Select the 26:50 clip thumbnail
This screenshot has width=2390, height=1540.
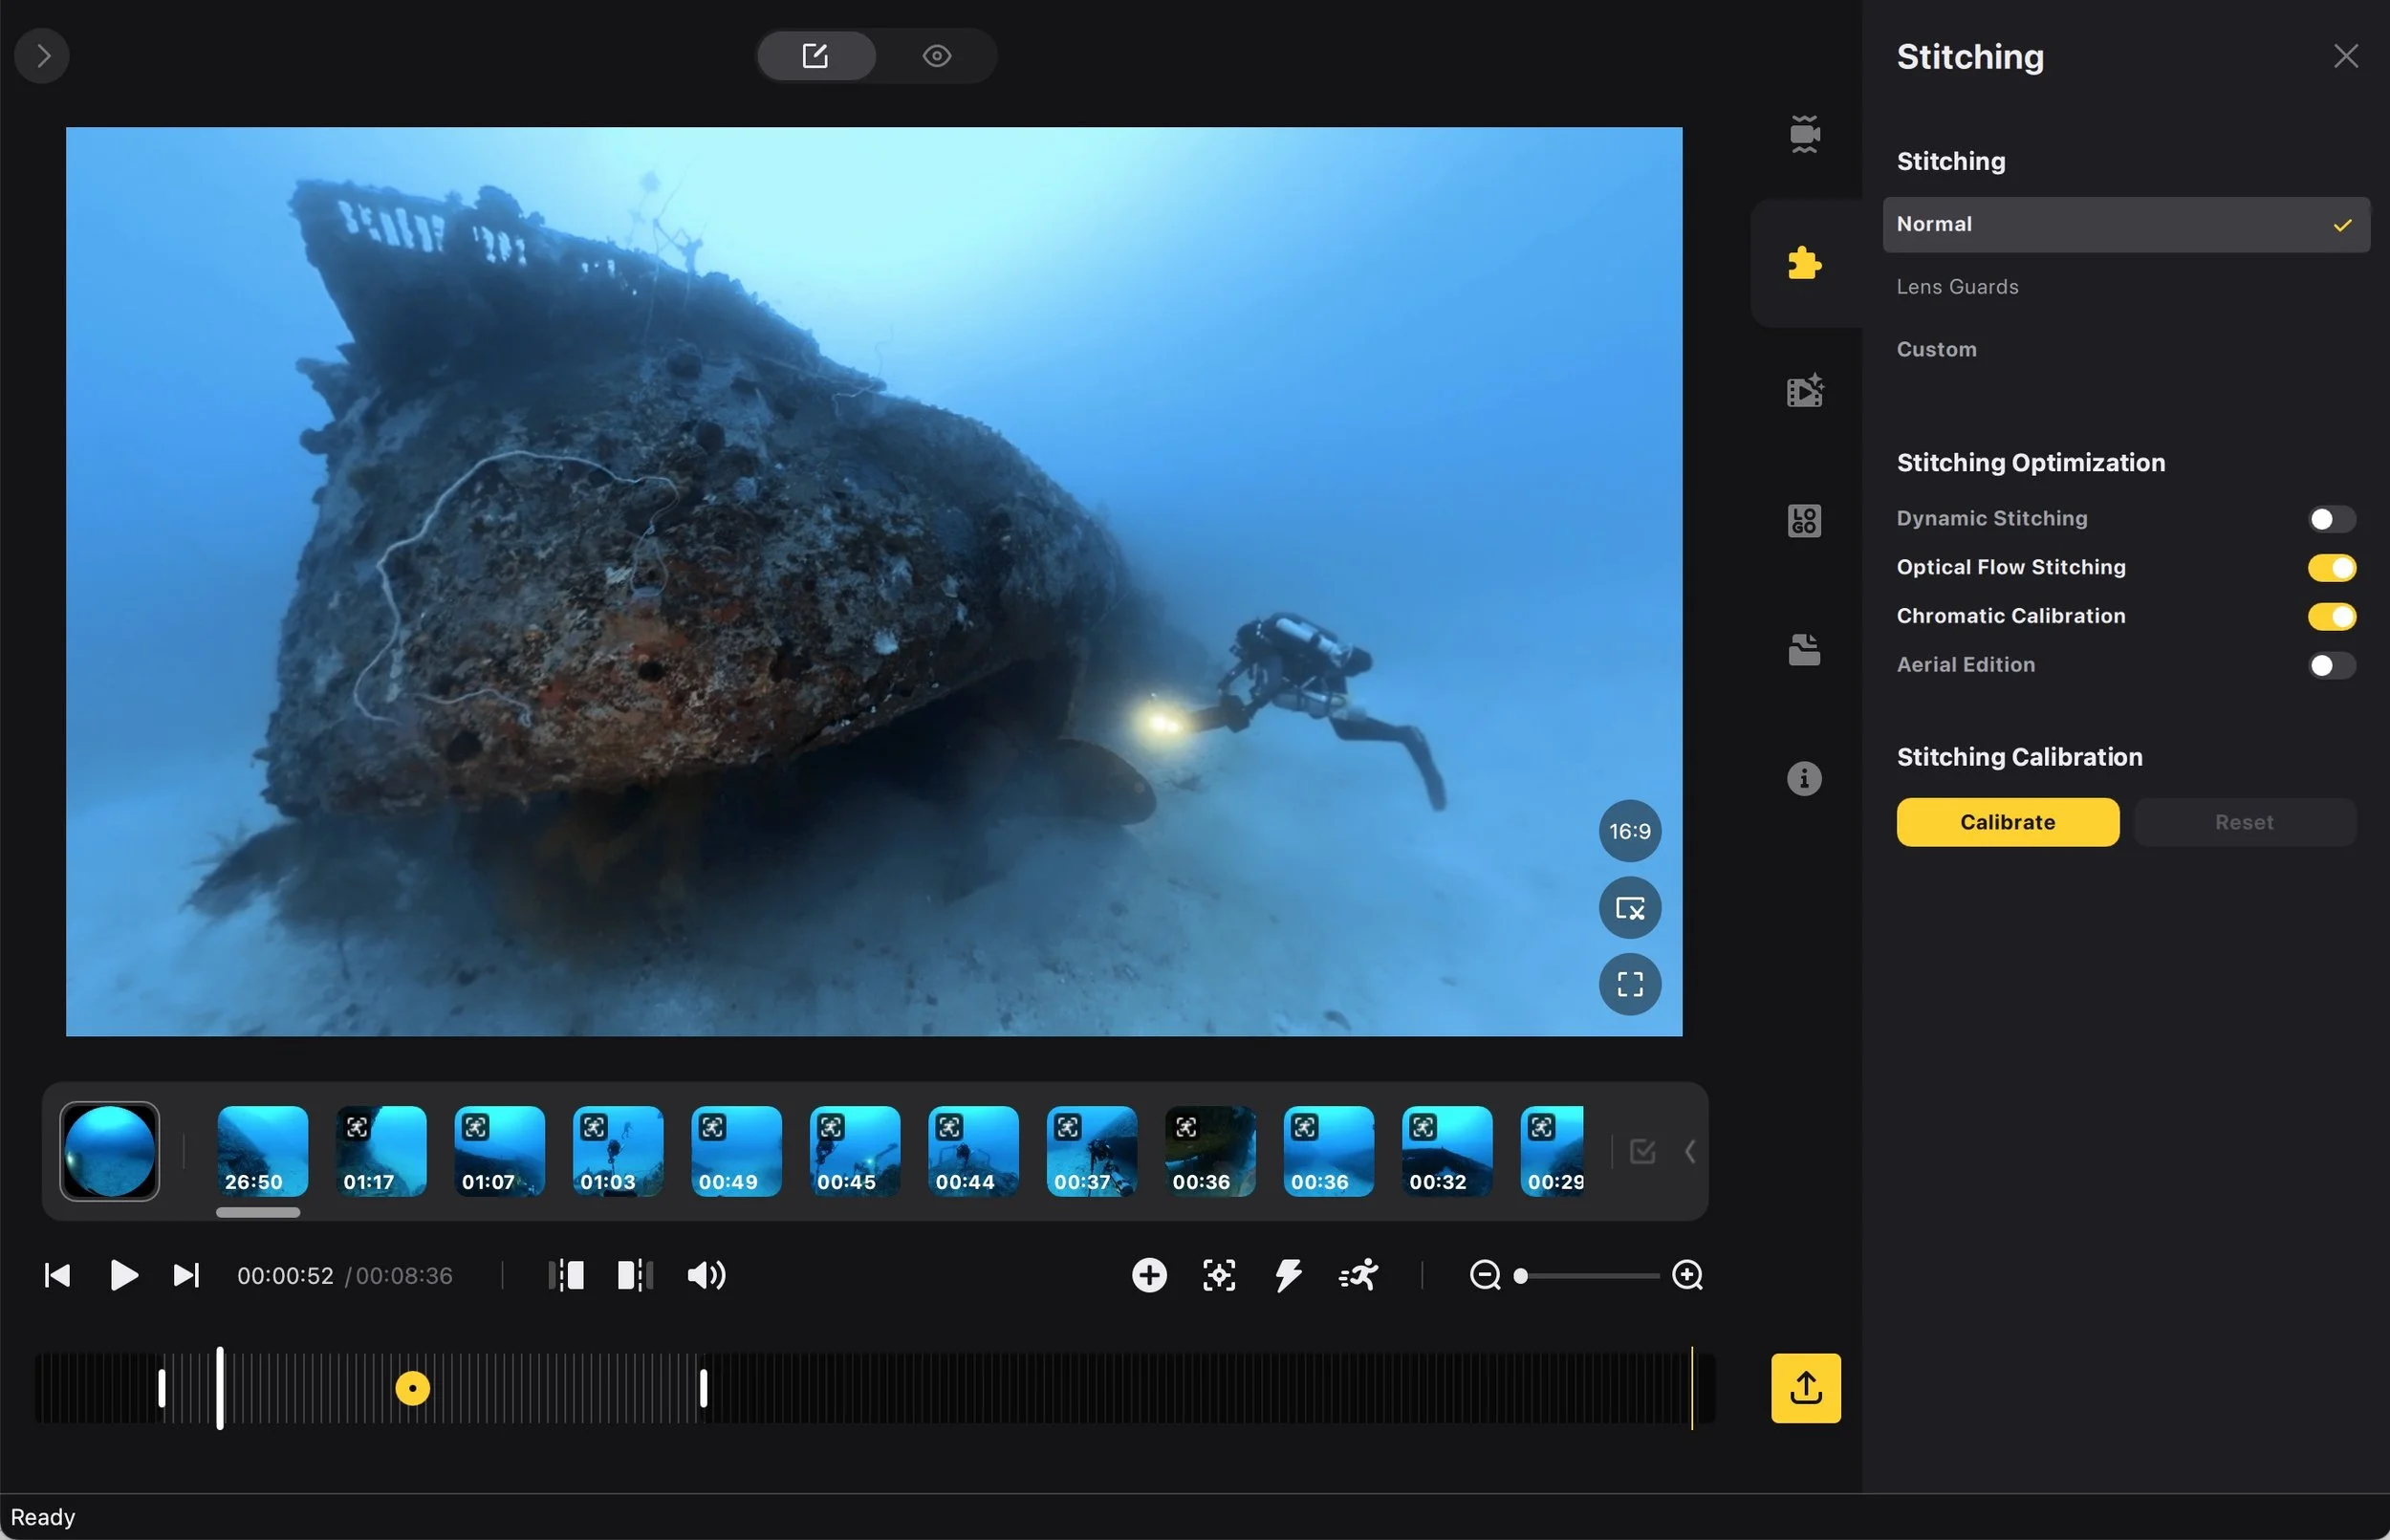pos(260,1151)
